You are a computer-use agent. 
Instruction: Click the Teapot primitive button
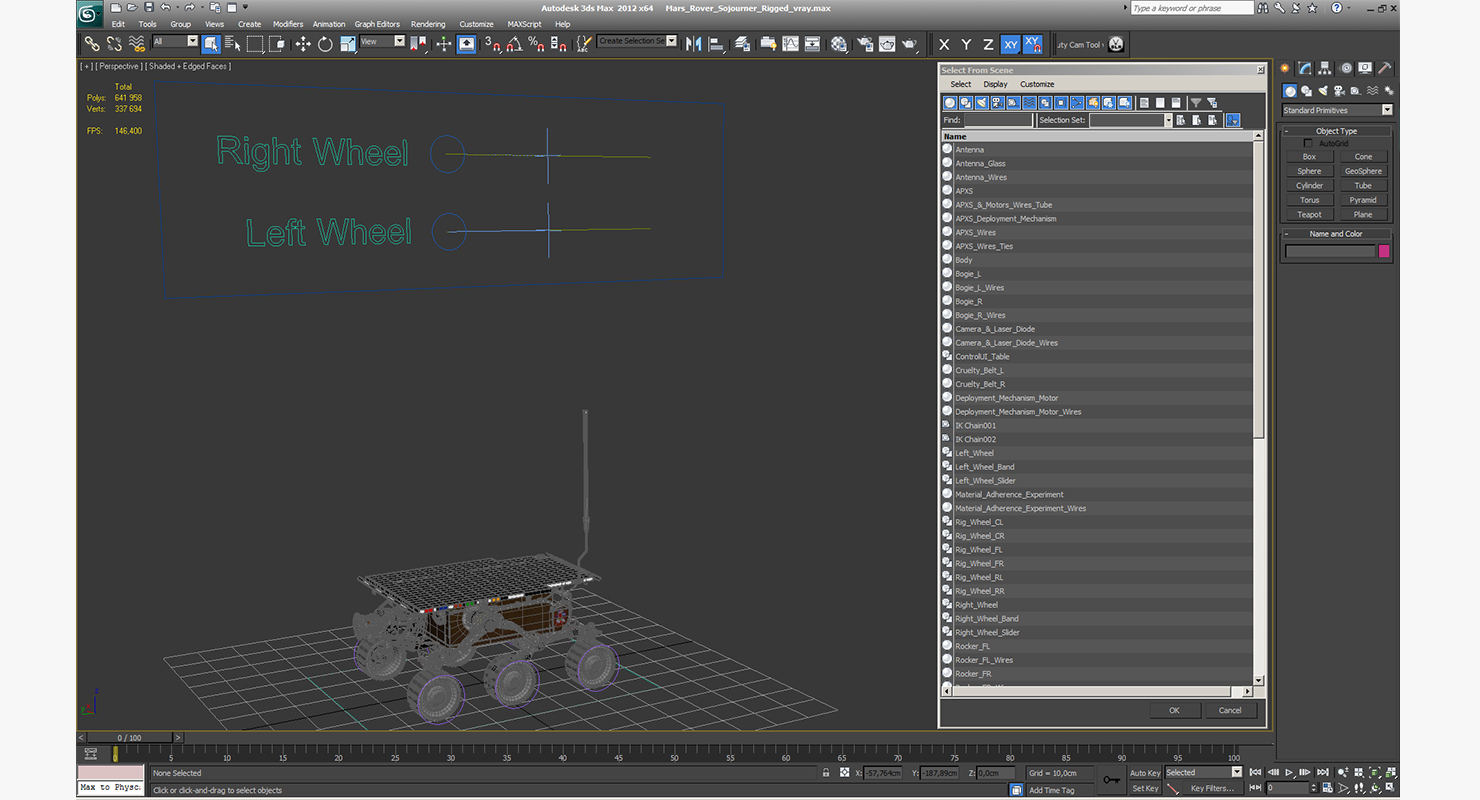1309,214
